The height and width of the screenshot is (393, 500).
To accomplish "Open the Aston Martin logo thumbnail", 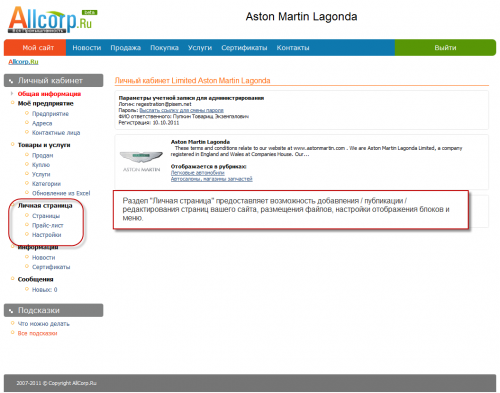I will coord(141,161).
